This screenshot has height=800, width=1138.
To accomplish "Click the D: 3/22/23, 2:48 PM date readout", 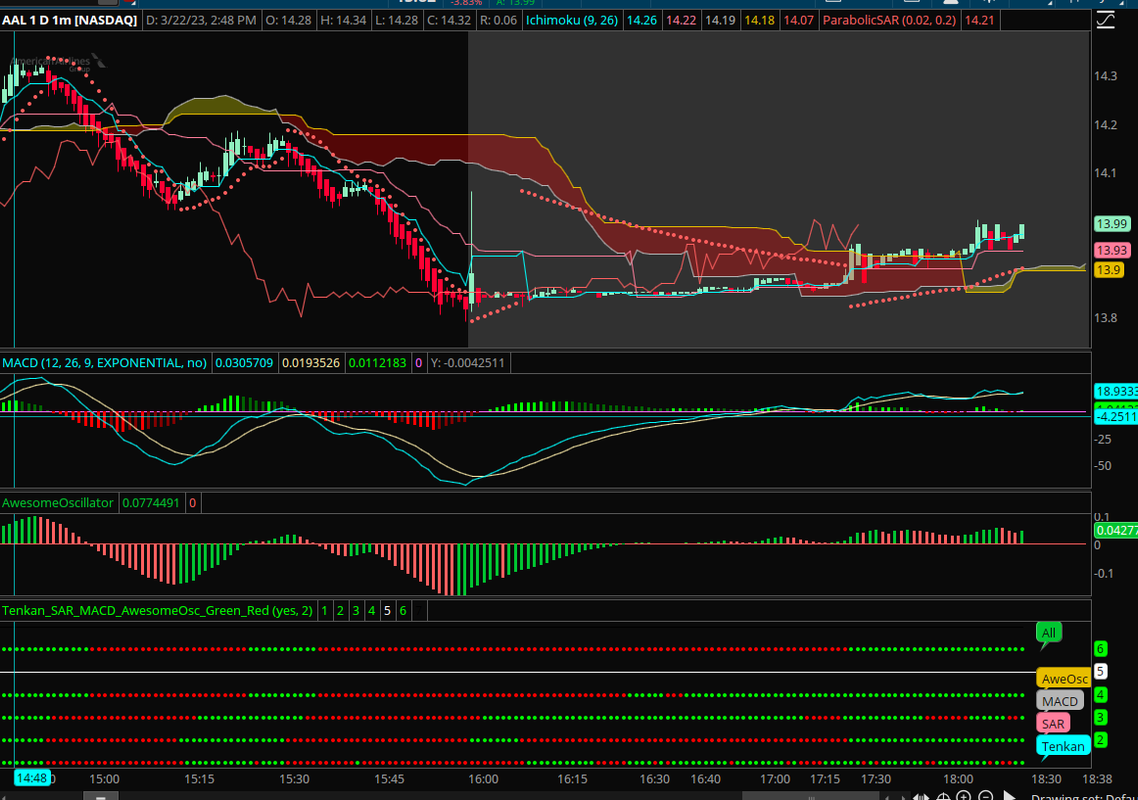I will [201, 20].
